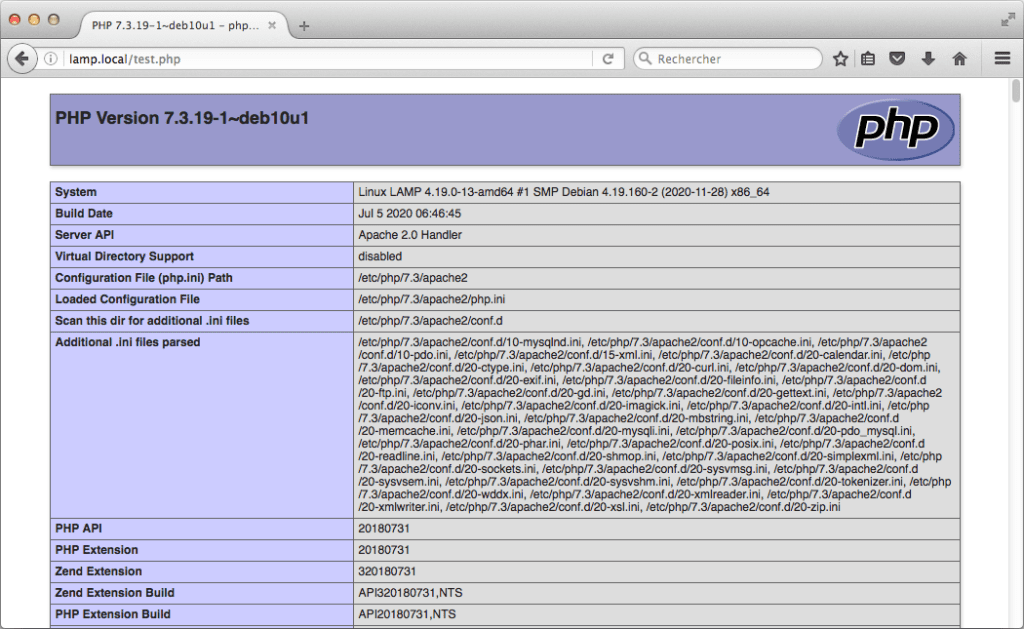Open the Firefox hamburger menu
This screenshot has height=629, width=1024.
pos(1000,58)
